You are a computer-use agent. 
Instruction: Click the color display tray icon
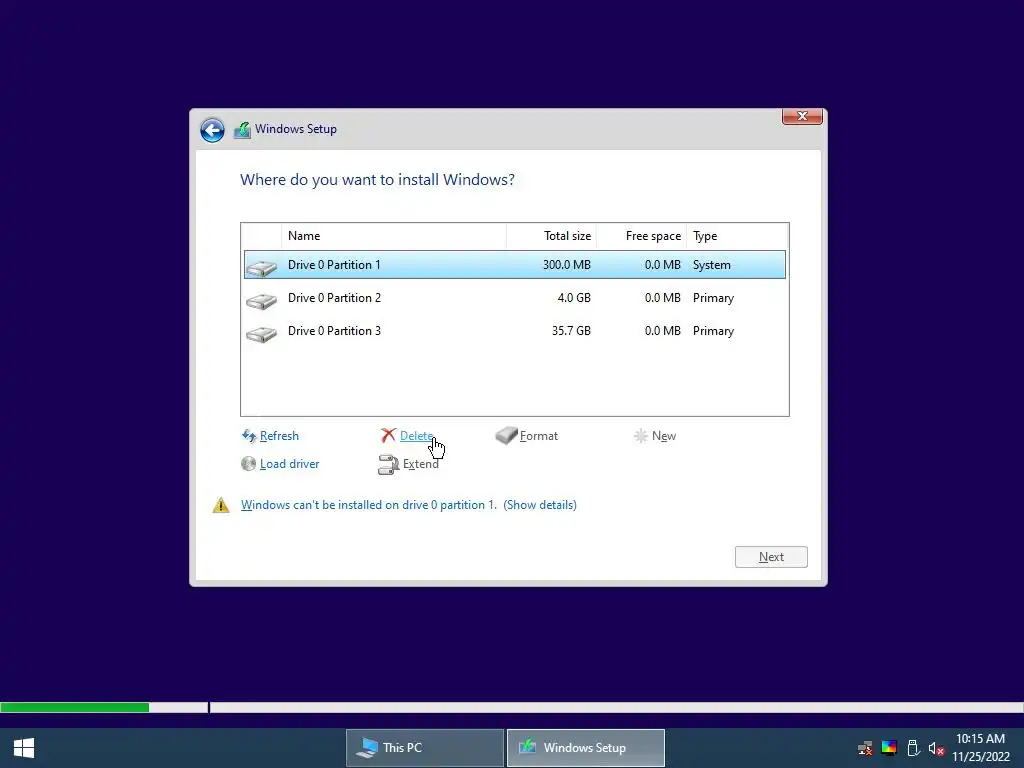889,748
